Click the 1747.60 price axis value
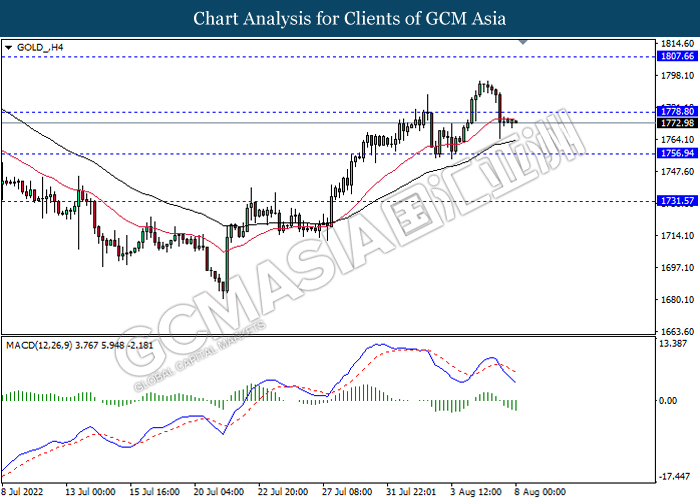Screen dimensions: 700x500 click(x=677, y=171)
